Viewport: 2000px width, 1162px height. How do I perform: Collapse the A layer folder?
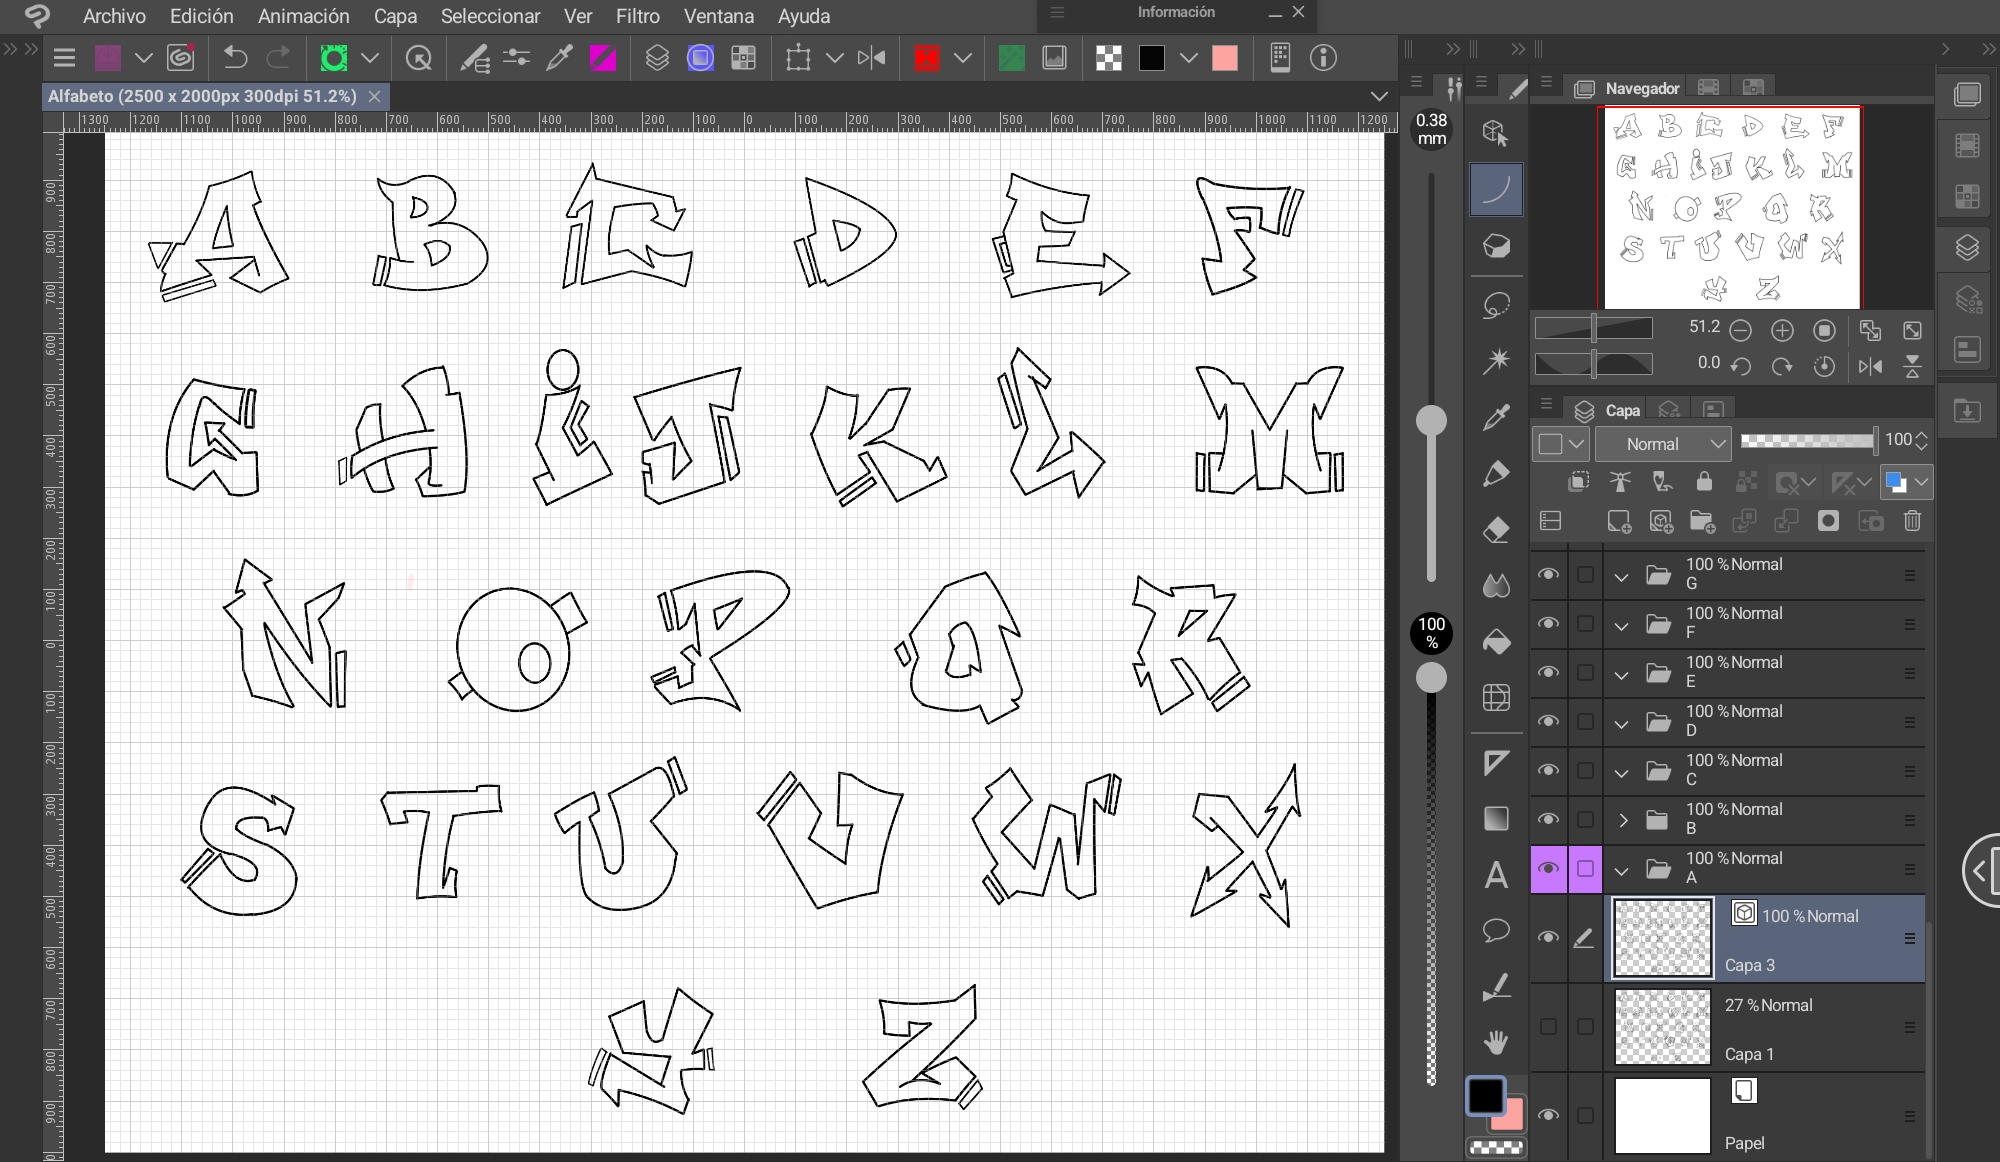[x=1622, y=869]
